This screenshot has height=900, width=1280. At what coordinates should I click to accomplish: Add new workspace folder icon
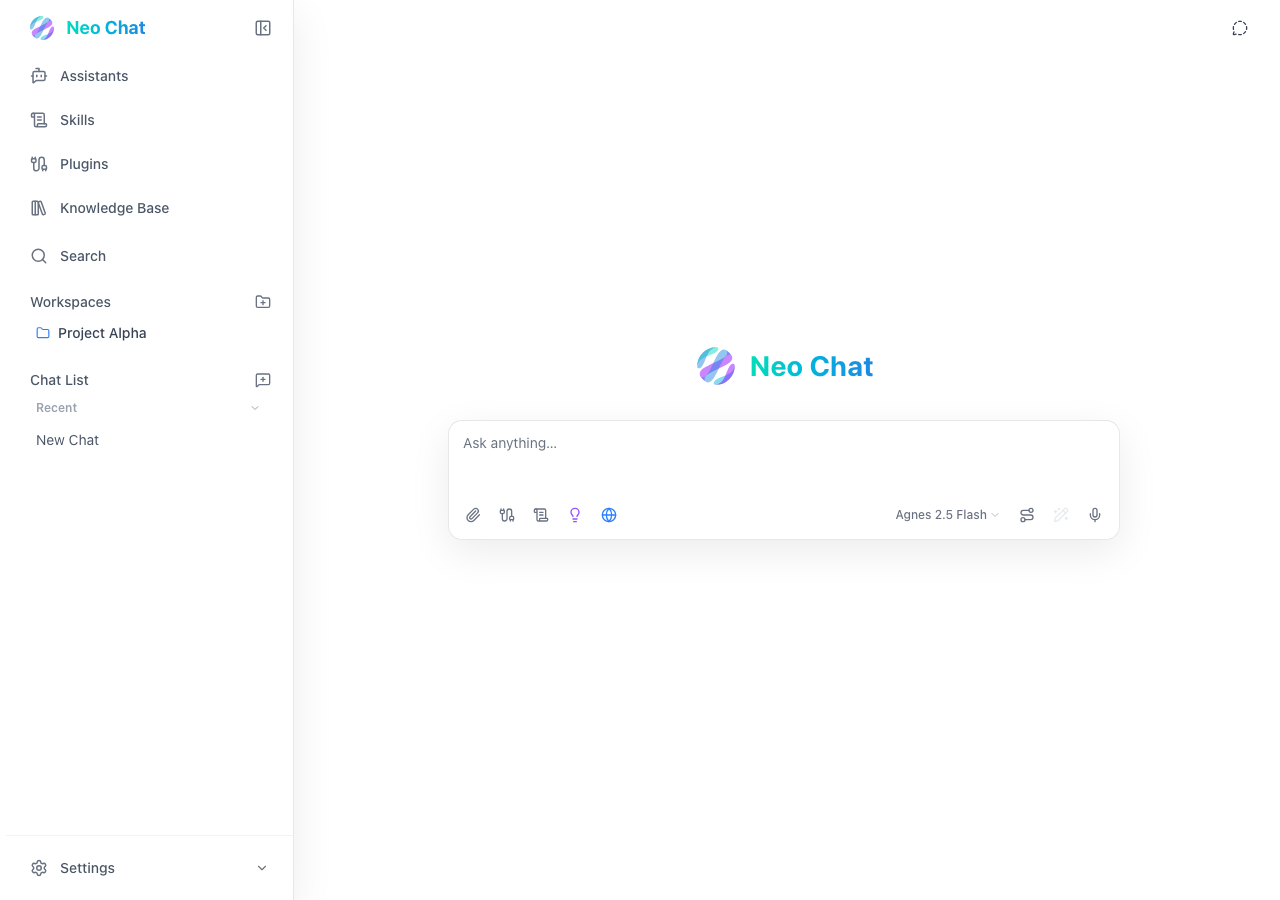263,302
